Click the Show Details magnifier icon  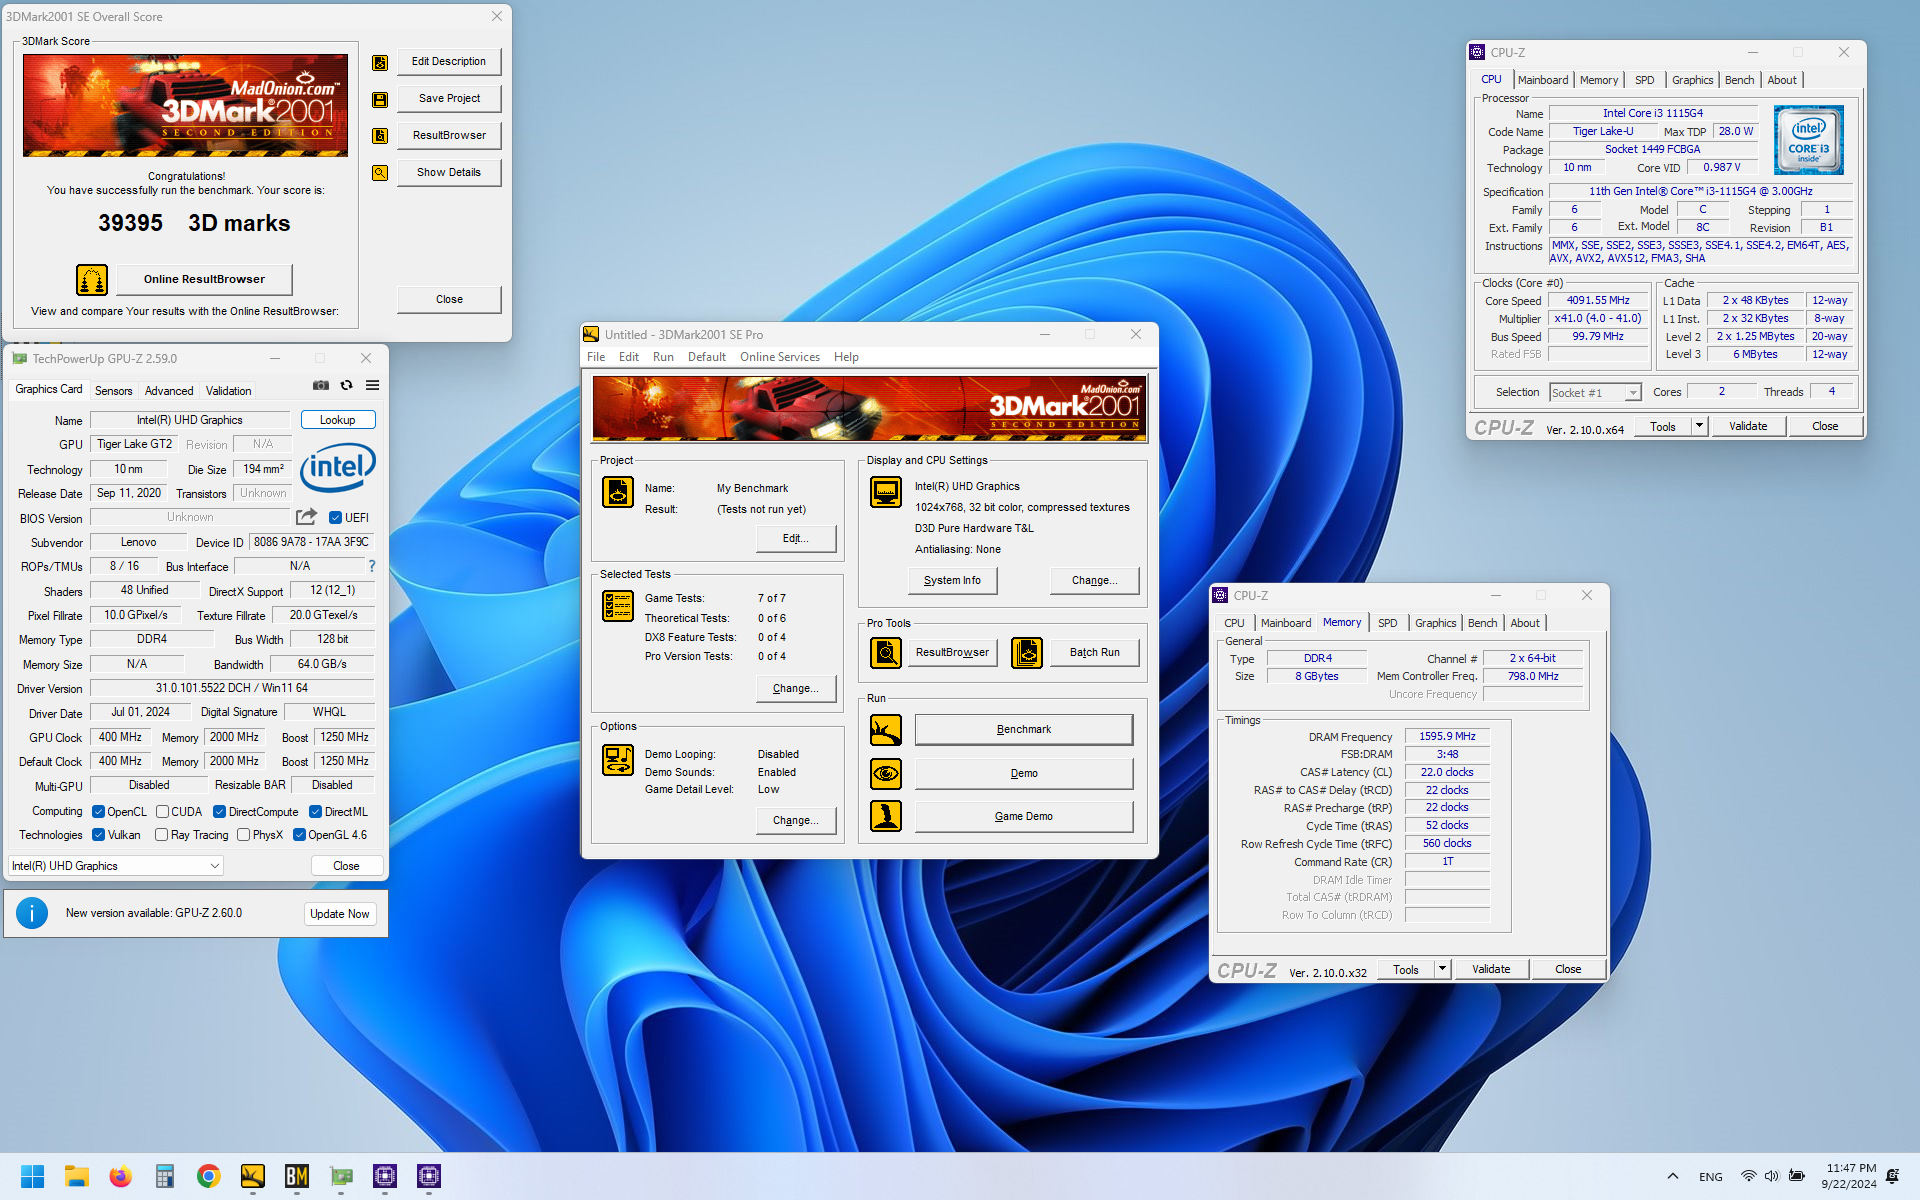pos(380,173)
